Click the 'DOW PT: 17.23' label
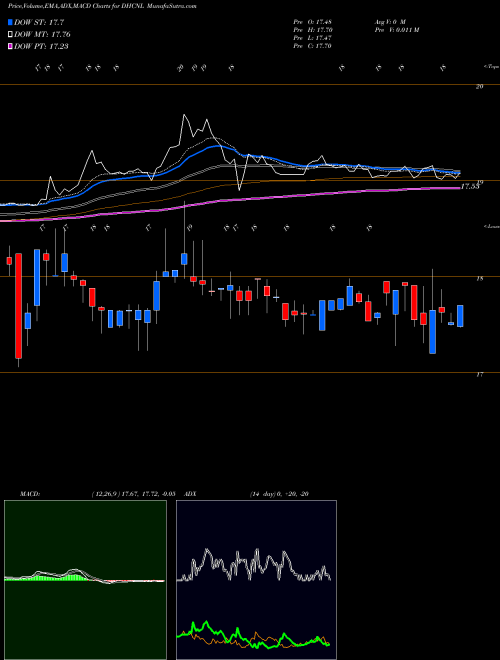The width and height of the screenshot is (500, 660). tap(42, 46)
